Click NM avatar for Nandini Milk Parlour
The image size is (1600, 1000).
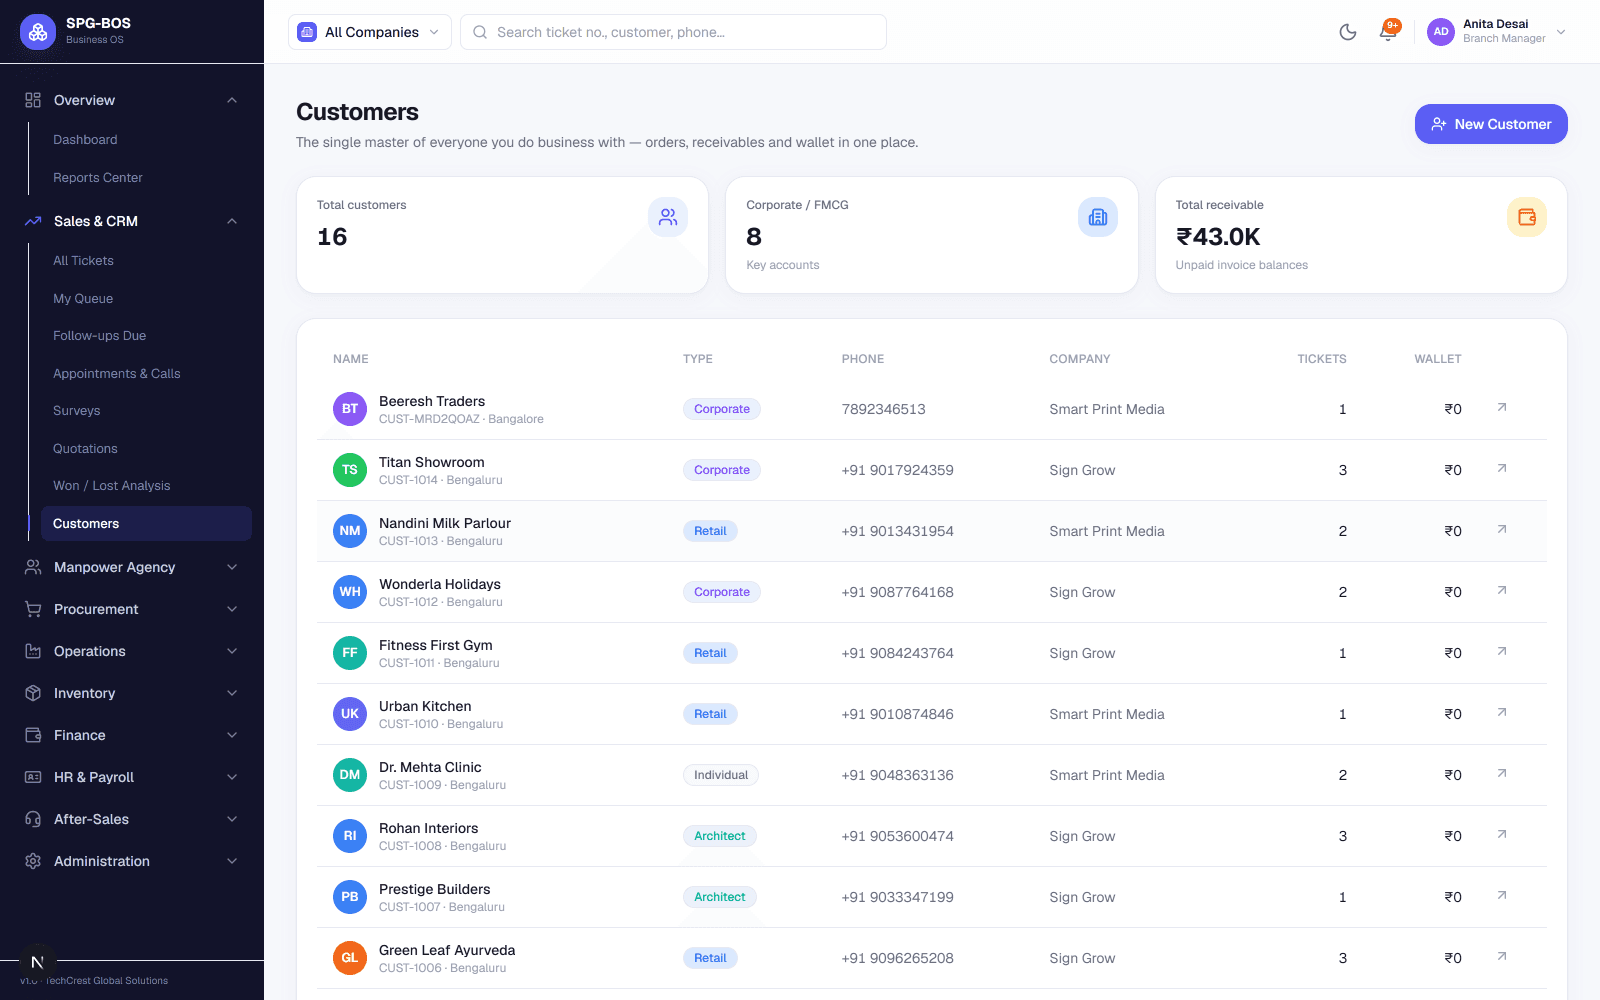point(350,531)
